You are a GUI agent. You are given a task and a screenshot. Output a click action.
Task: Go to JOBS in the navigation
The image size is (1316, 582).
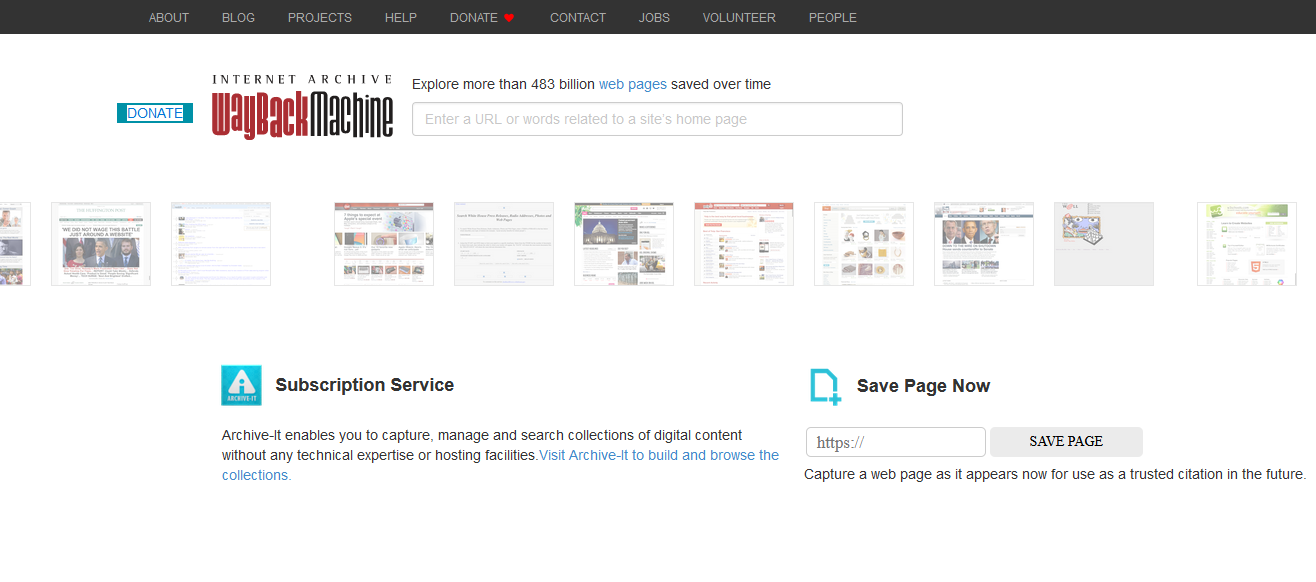654,17
